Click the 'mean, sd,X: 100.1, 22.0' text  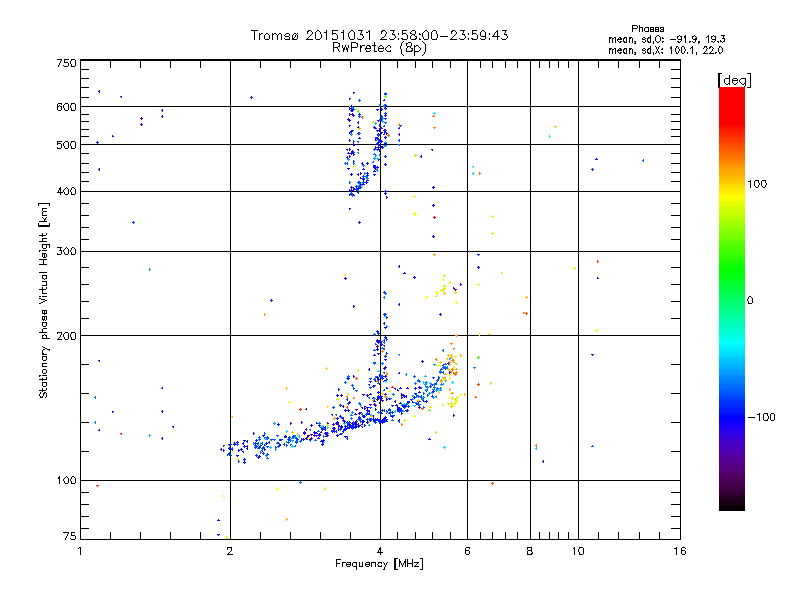tap(665, 51)
